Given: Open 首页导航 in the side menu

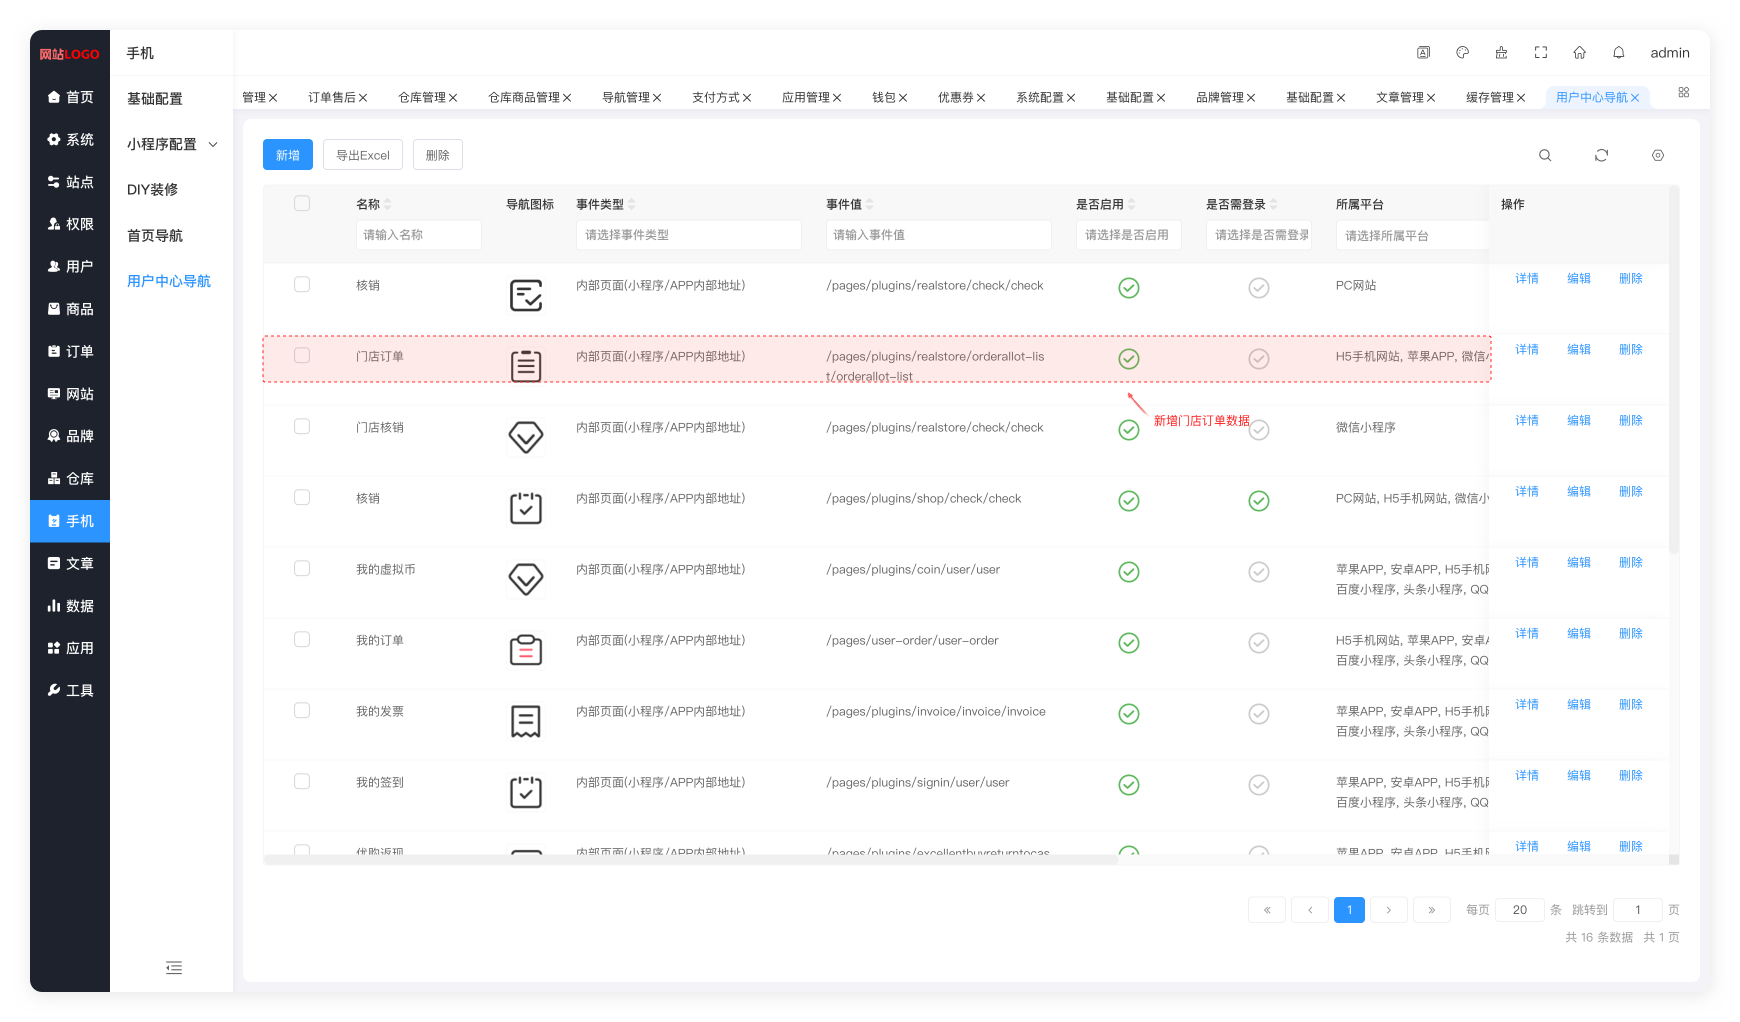Looking at the screenshot, I should 155,235.
